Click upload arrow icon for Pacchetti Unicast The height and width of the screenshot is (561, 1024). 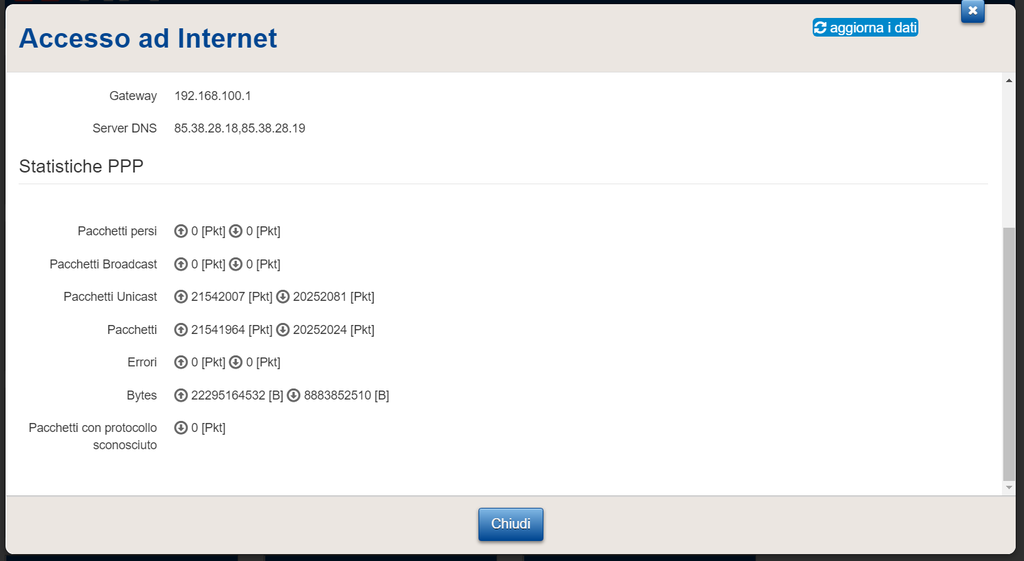pos(181,297)
